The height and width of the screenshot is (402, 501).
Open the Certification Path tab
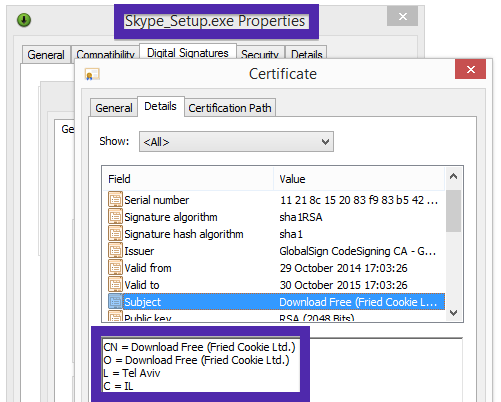tap(230, 108)
